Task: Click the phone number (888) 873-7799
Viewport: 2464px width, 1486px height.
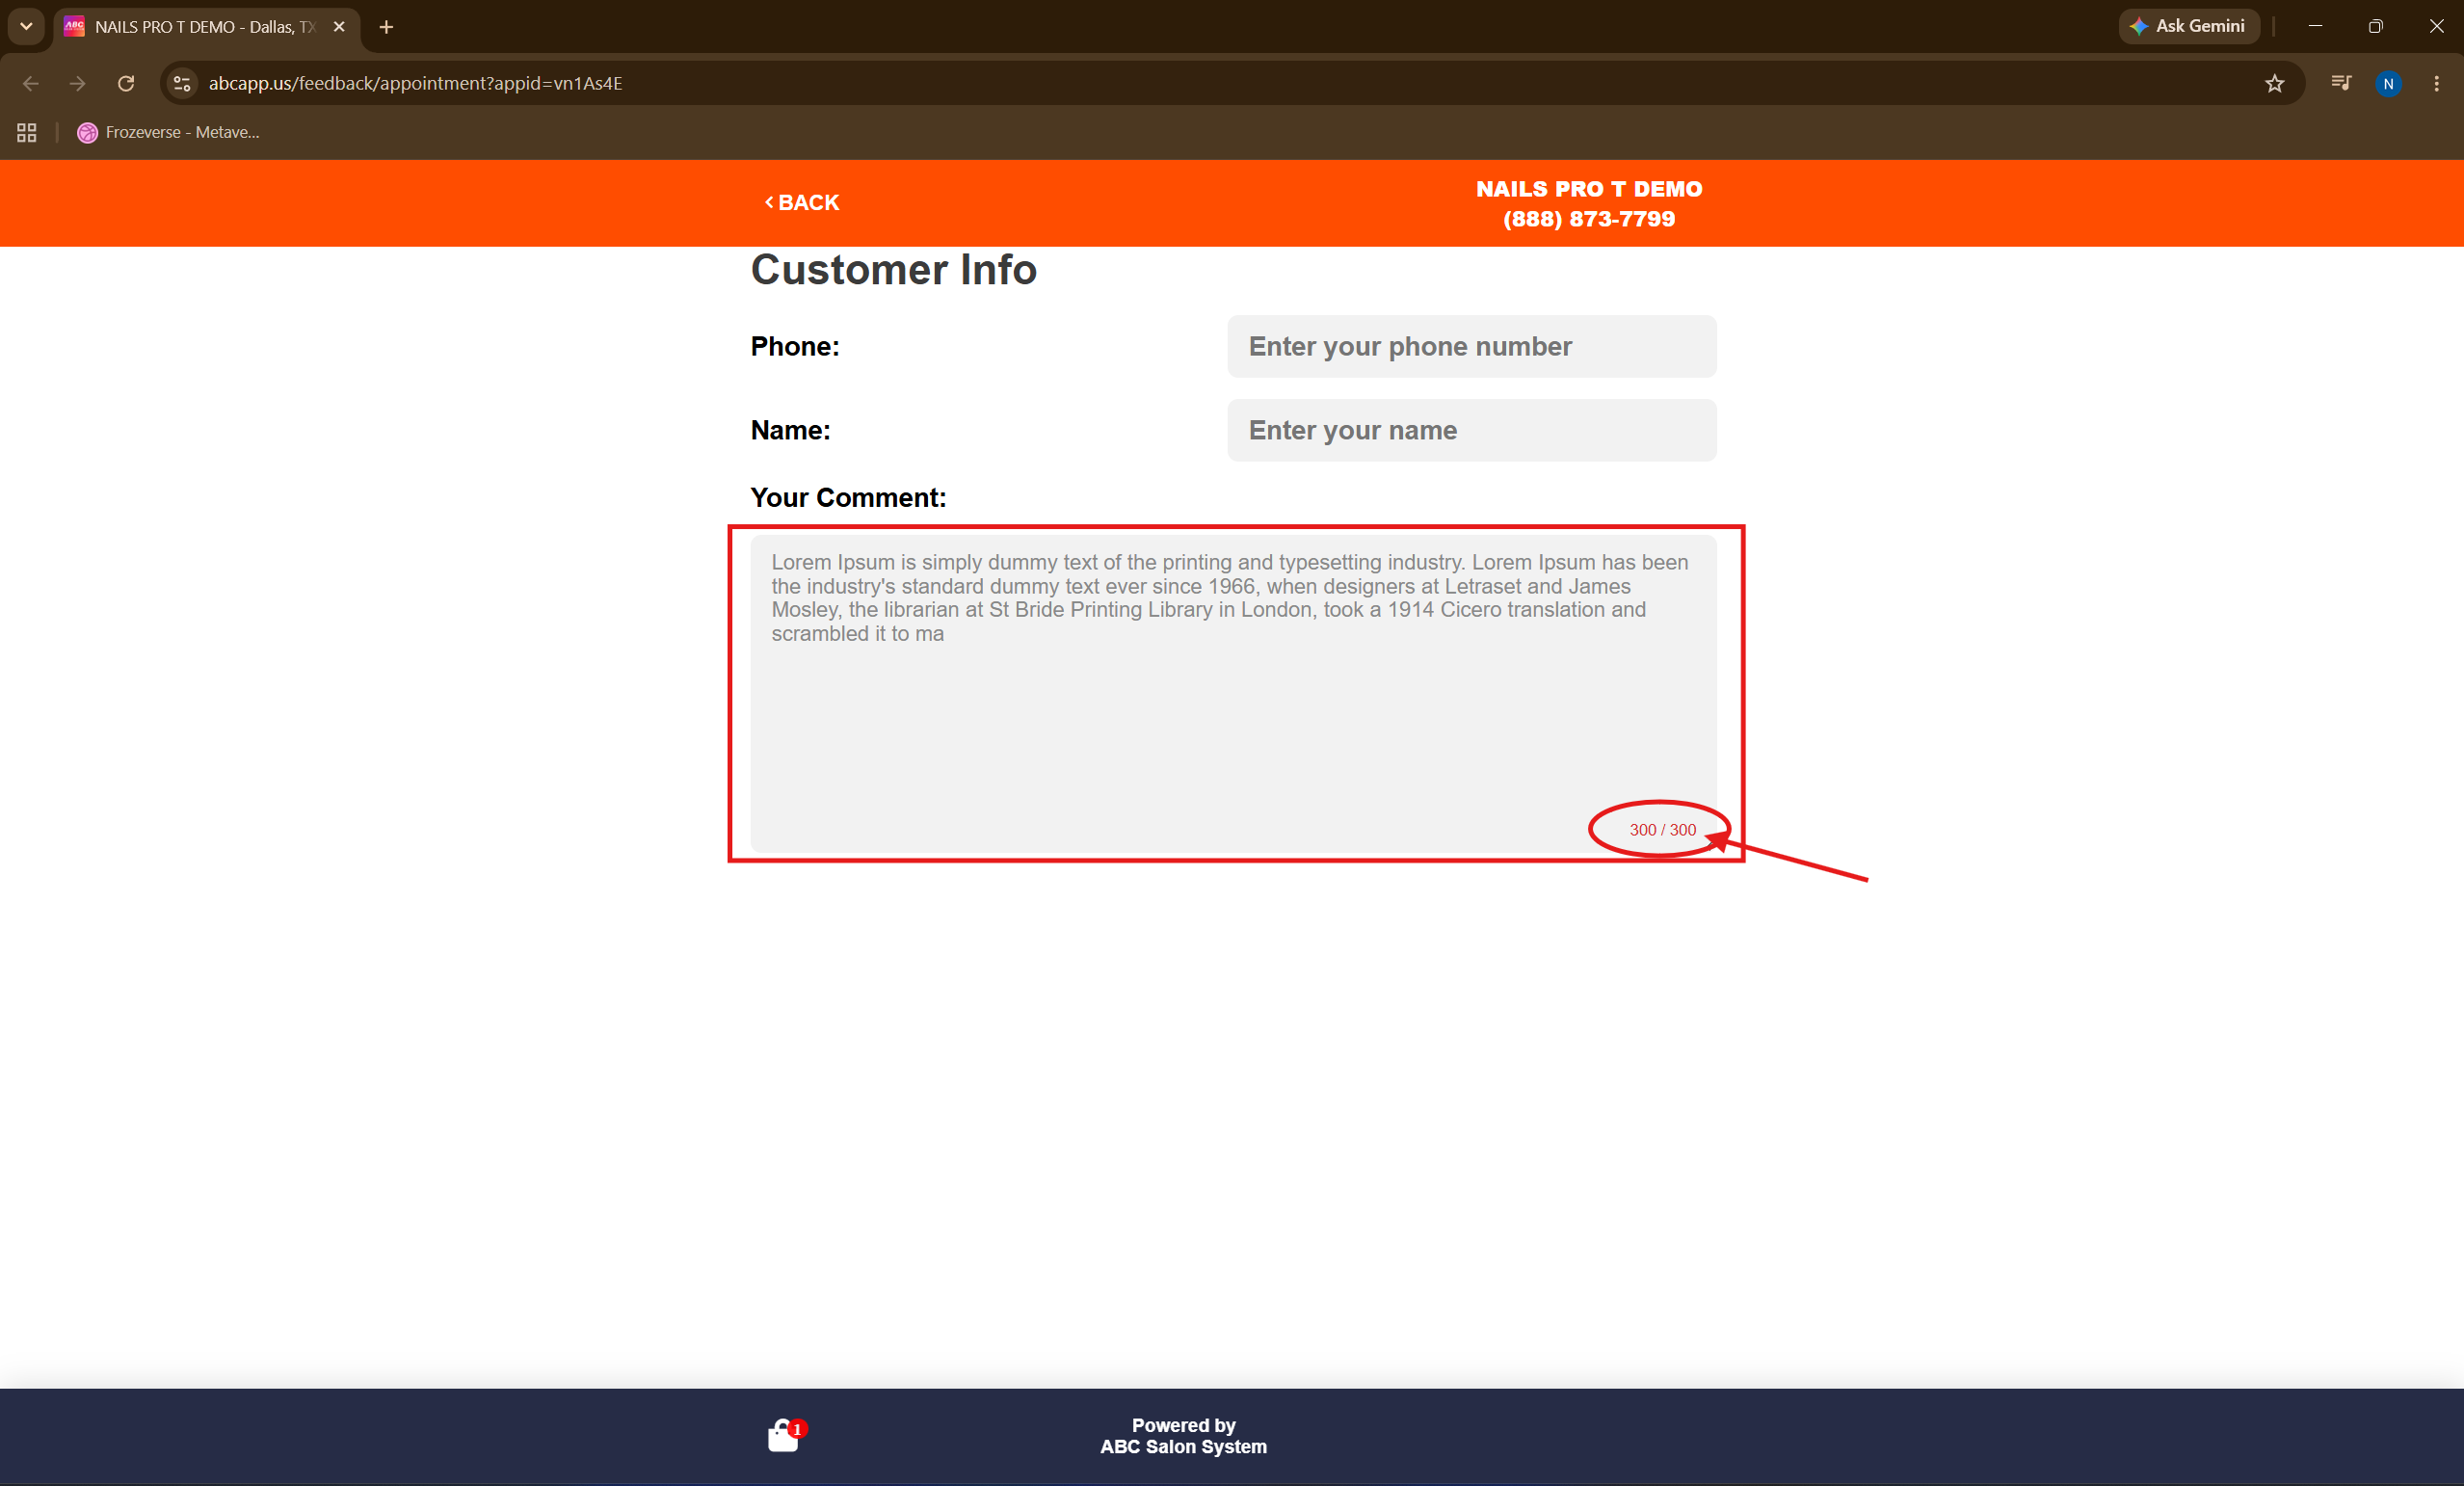Action: [x=1588, y=218]
